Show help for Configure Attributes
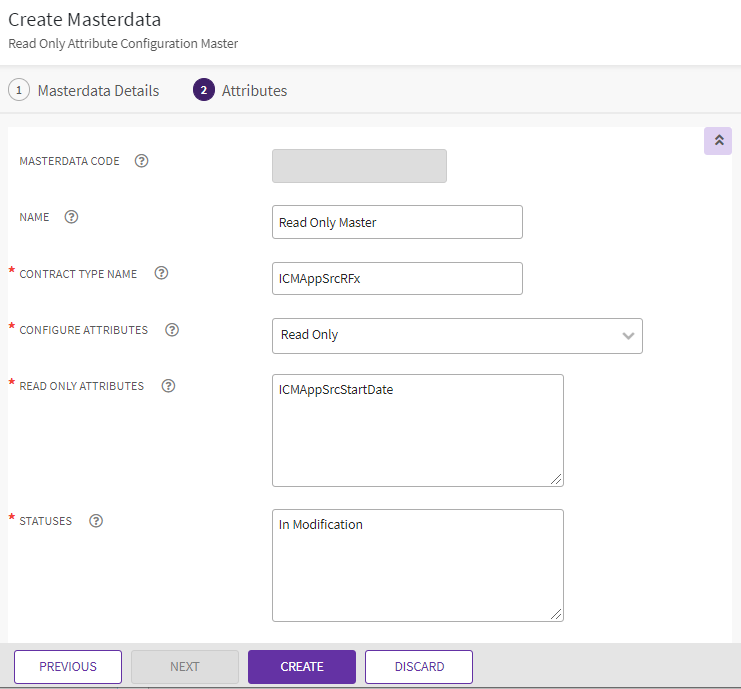 pos(172,330)
